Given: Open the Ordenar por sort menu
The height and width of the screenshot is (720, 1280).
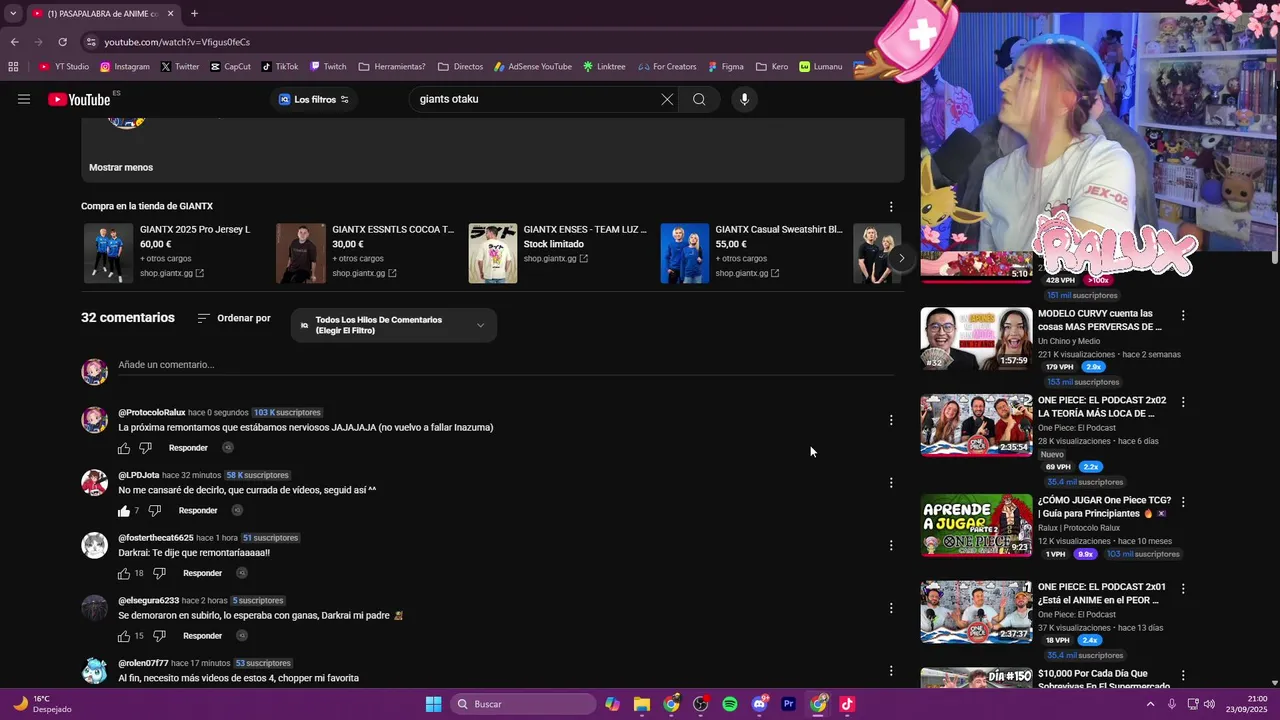Looking at the screenshot, I should pos(234,318).
